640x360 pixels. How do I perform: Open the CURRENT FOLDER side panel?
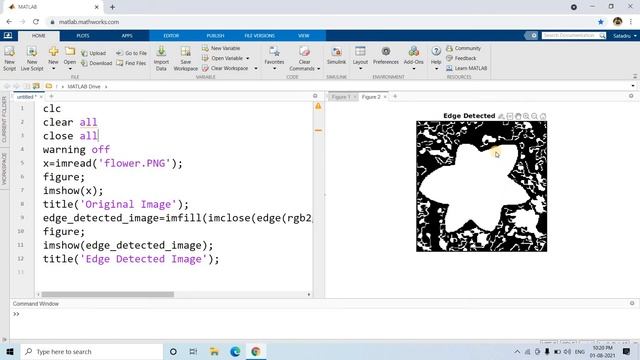coord(4,119)
